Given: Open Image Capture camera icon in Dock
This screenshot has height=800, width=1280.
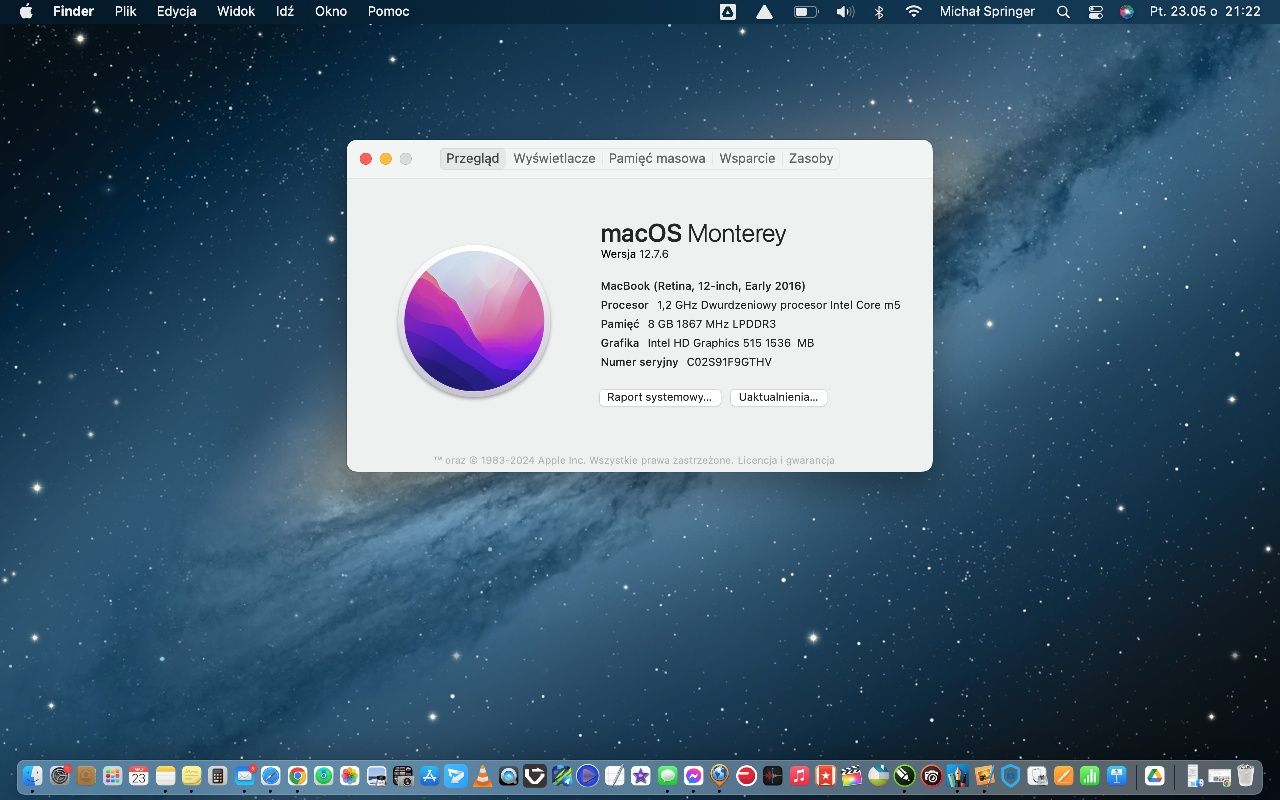Looking at the screenshot, I should pos(402,775).
